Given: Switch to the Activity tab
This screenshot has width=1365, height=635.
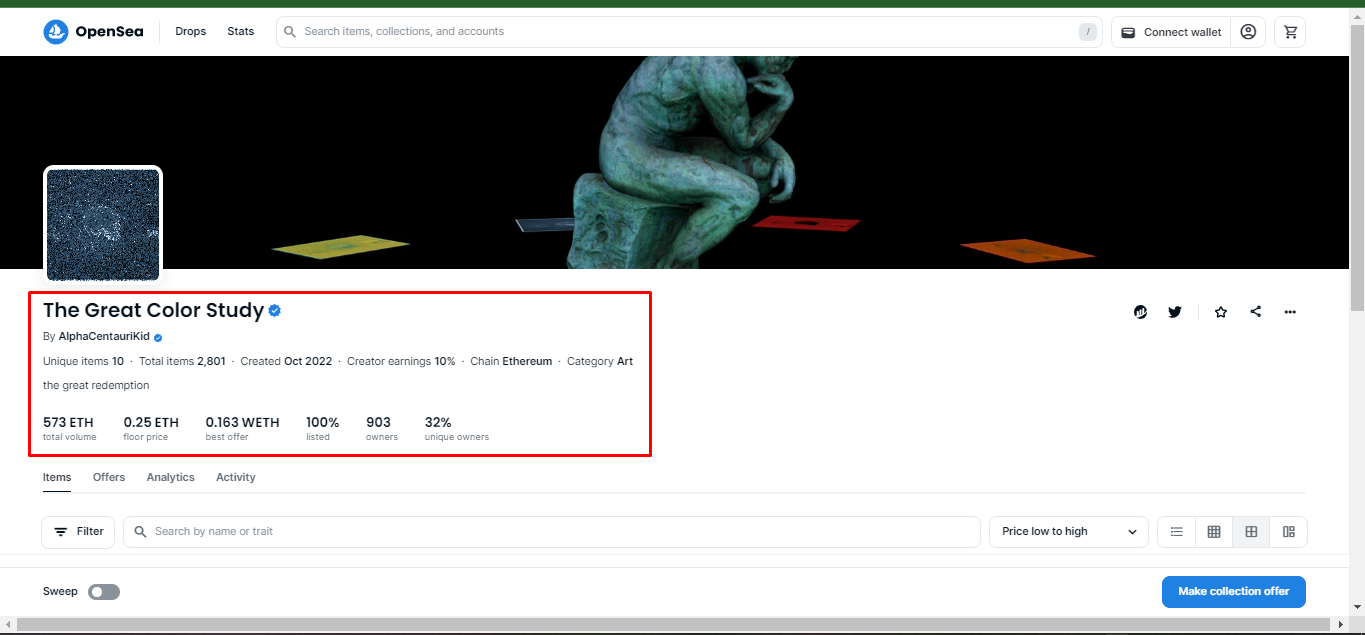Looking at the screenshot, I should click(236, 478).
